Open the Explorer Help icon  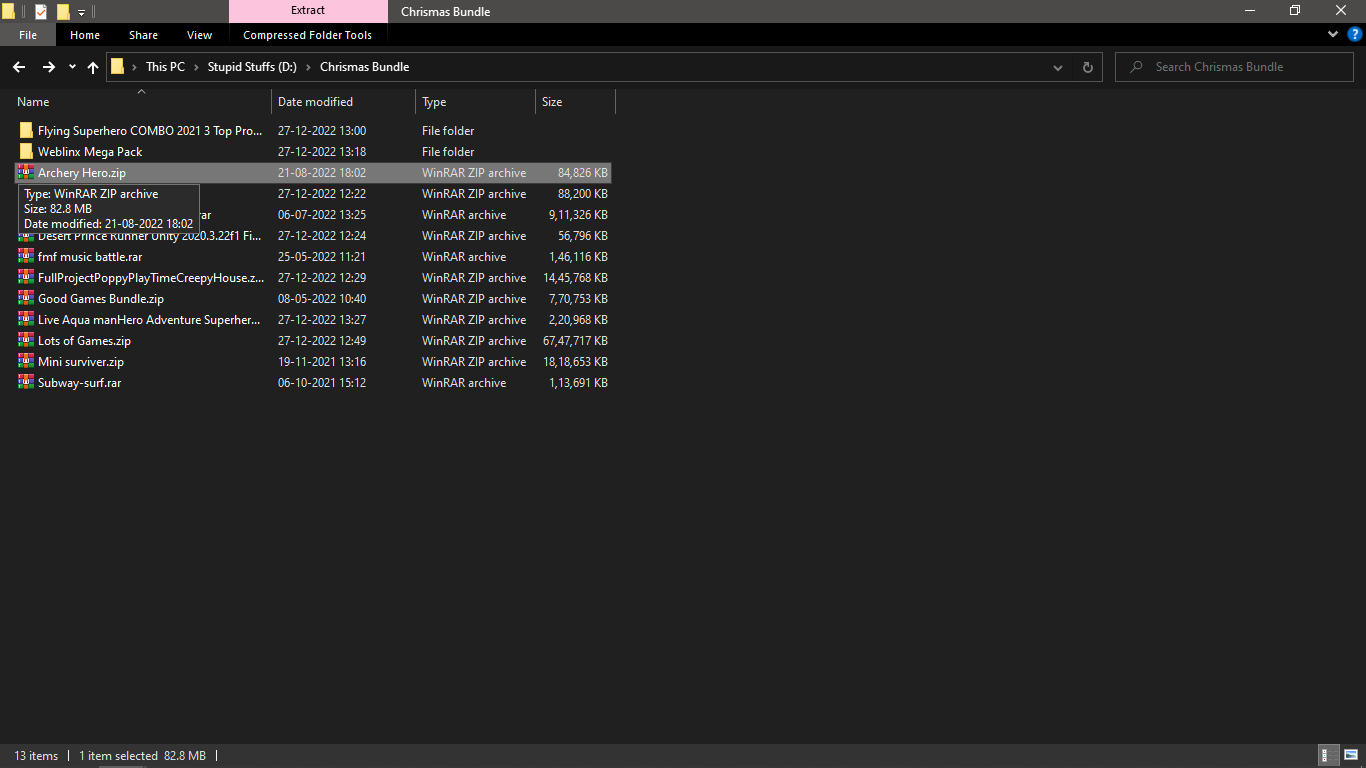(x=1355, y=34)
